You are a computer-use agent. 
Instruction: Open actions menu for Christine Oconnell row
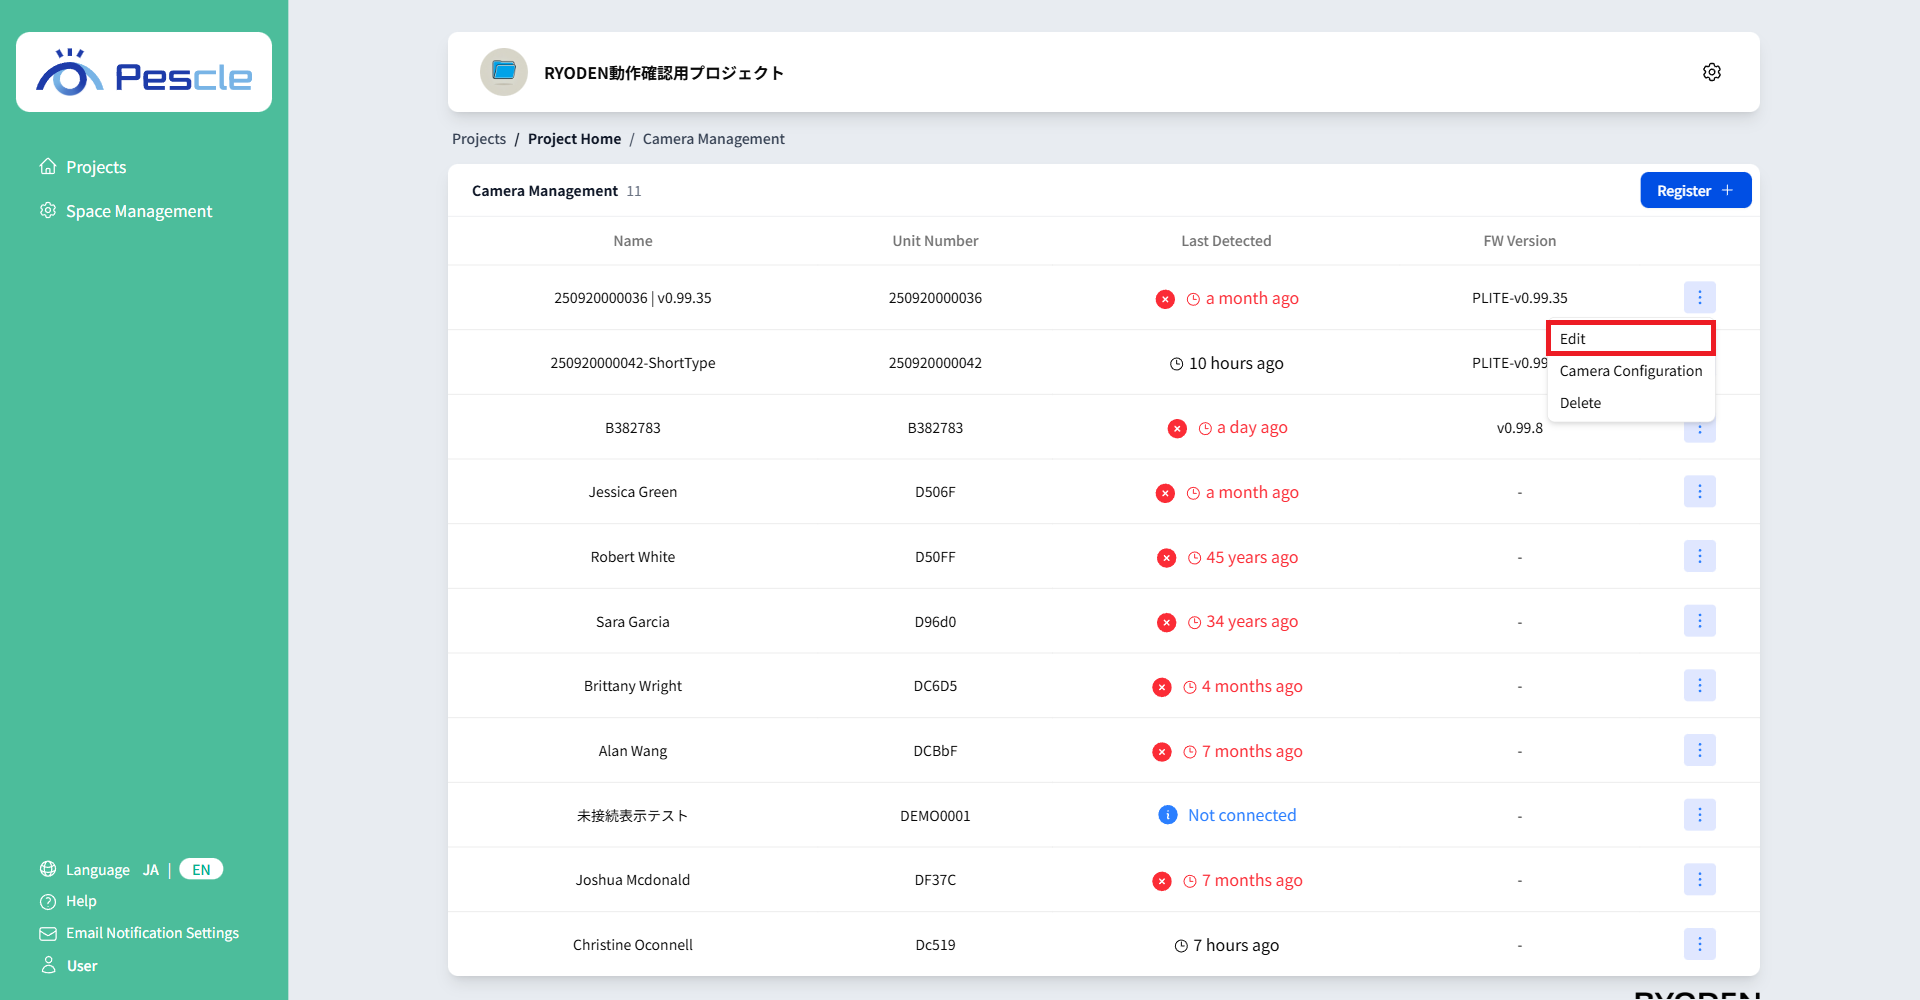[x=1699, y=944]
